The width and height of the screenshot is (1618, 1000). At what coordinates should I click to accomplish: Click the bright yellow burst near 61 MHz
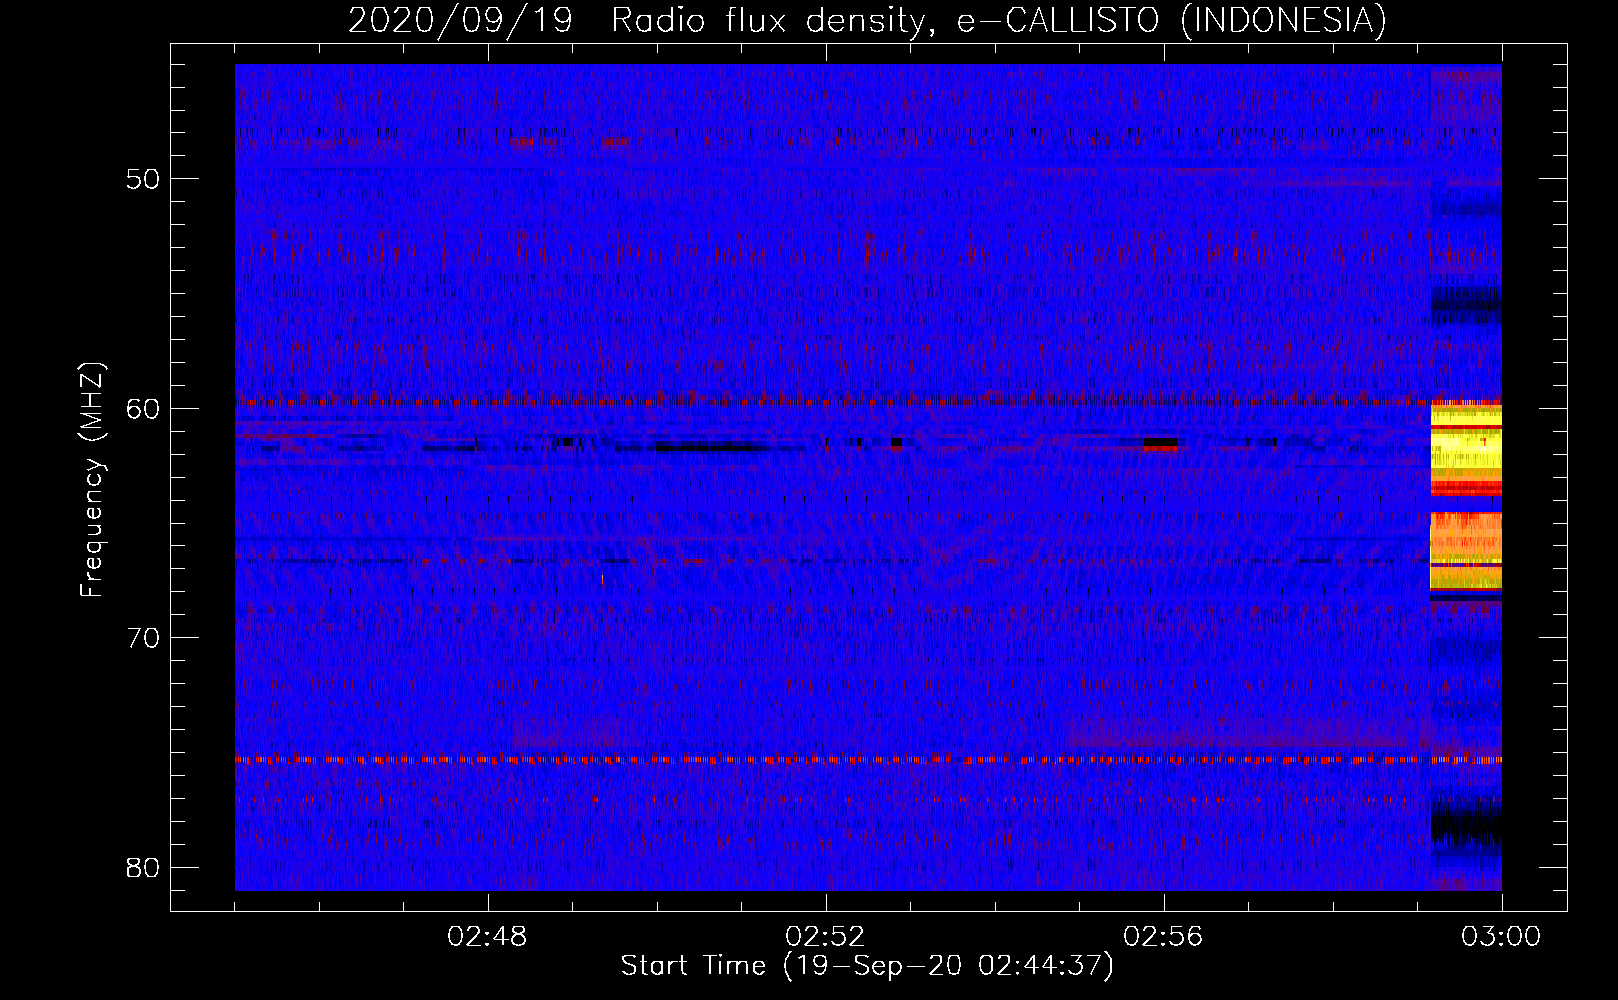(1466, 447)
